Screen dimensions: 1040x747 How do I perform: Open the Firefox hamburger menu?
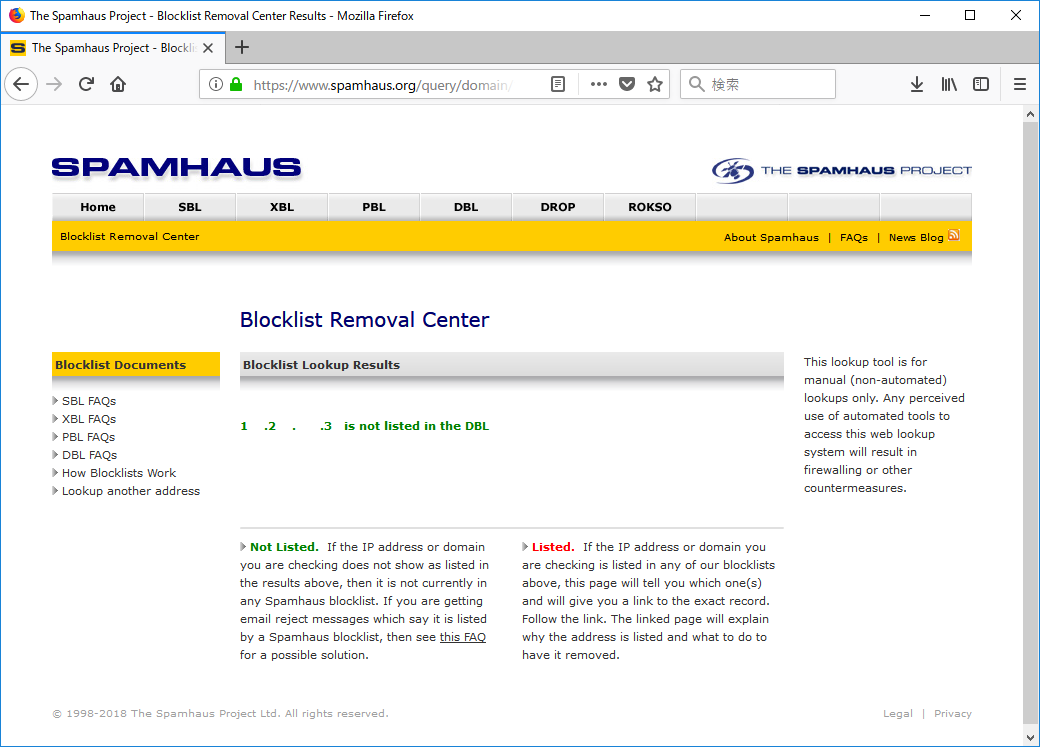coord(1020,84)
